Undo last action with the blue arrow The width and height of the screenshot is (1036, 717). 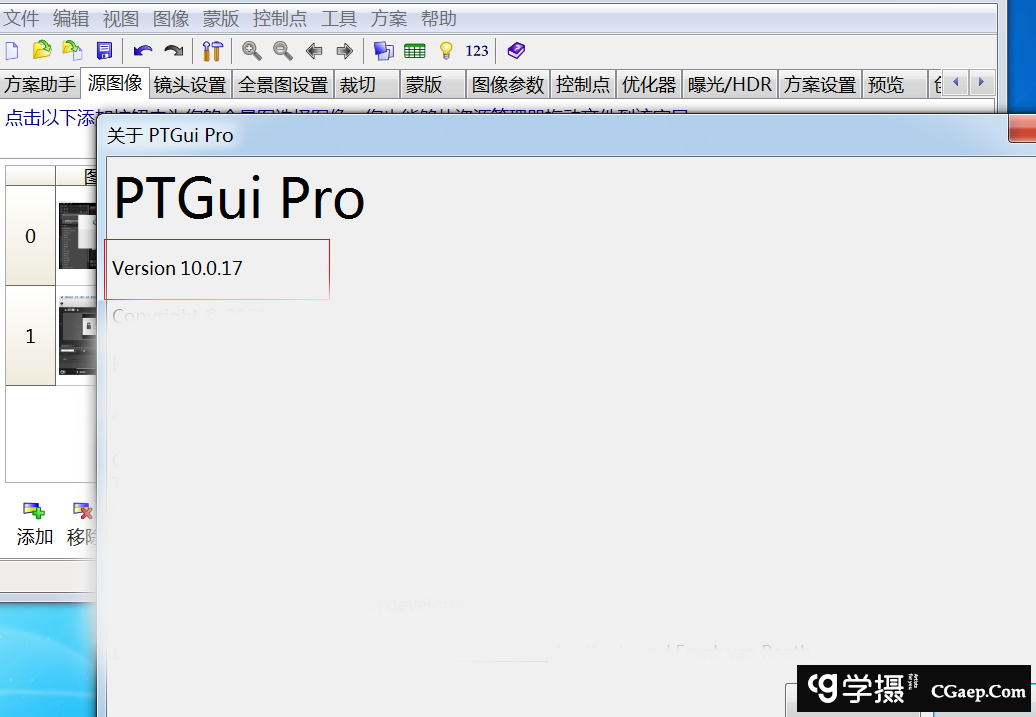pos(143,51)
